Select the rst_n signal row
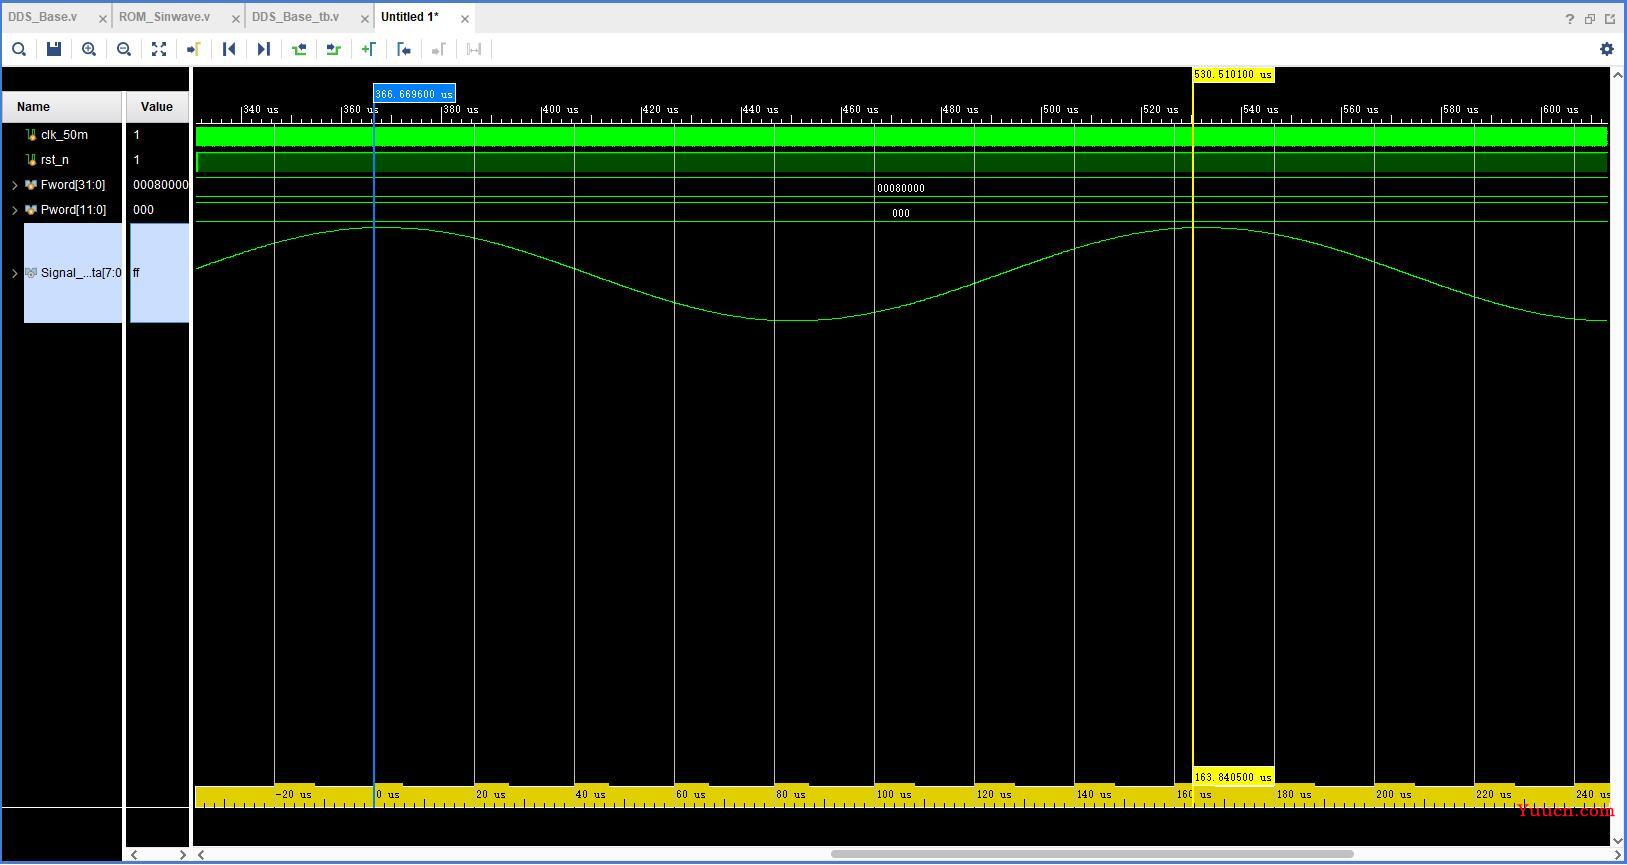Screen dimensions: 1627x865 [x=55, y=160]
